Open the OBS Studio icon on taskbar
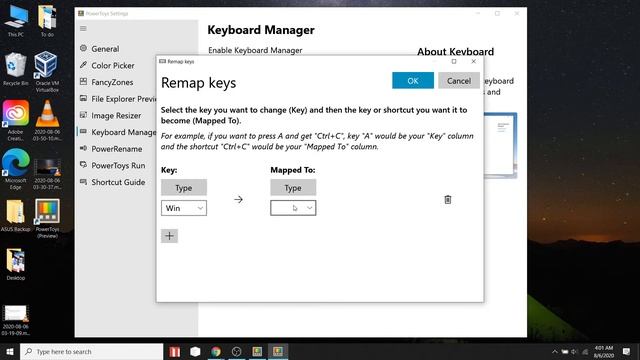 [236, 351]
